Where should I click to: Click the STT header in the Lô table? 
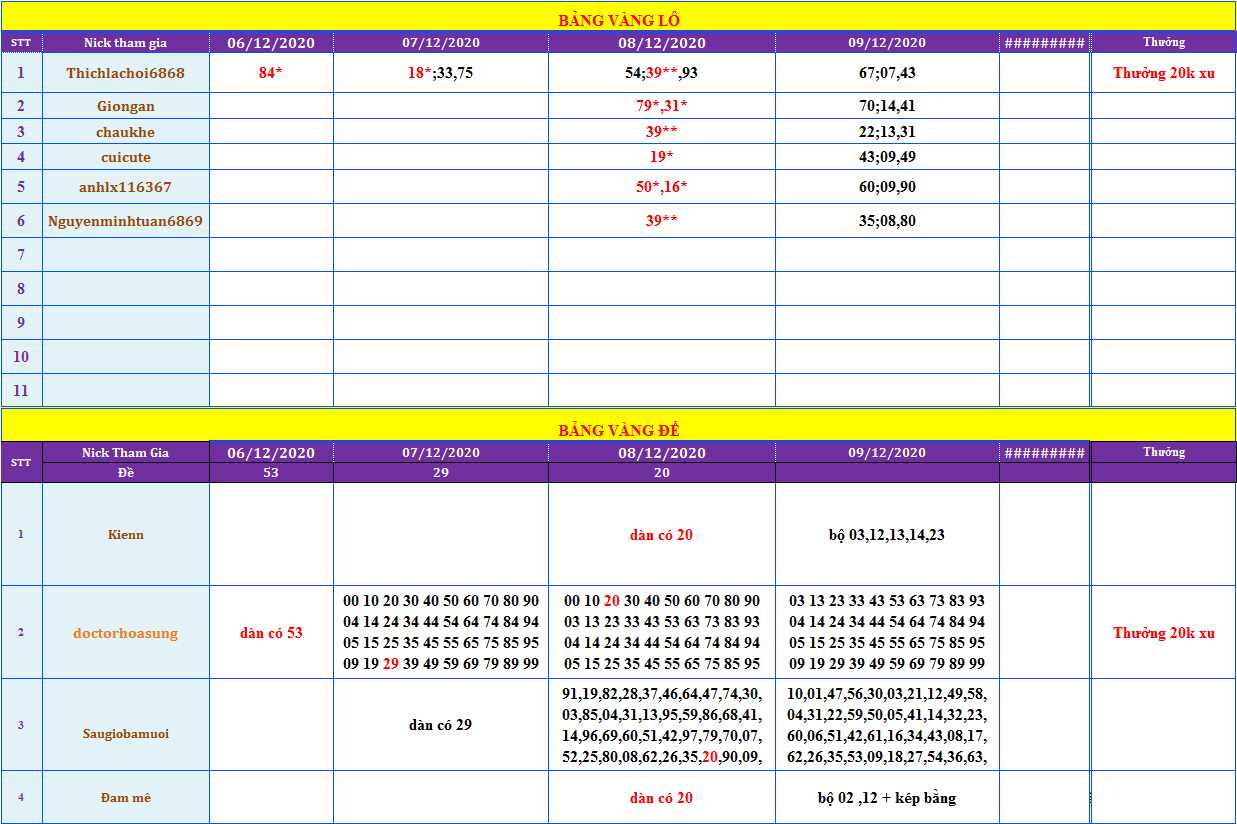click(21, 43)
